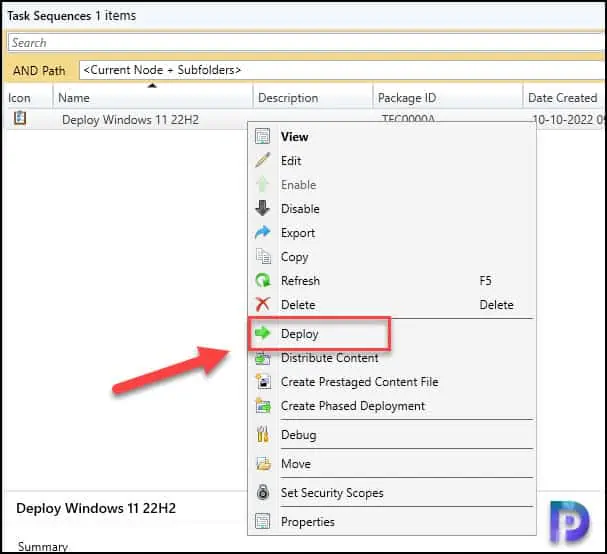This screenshot has width=607, height=554.
Task: Sort by the Description column header
Action: tap(313, 98)
